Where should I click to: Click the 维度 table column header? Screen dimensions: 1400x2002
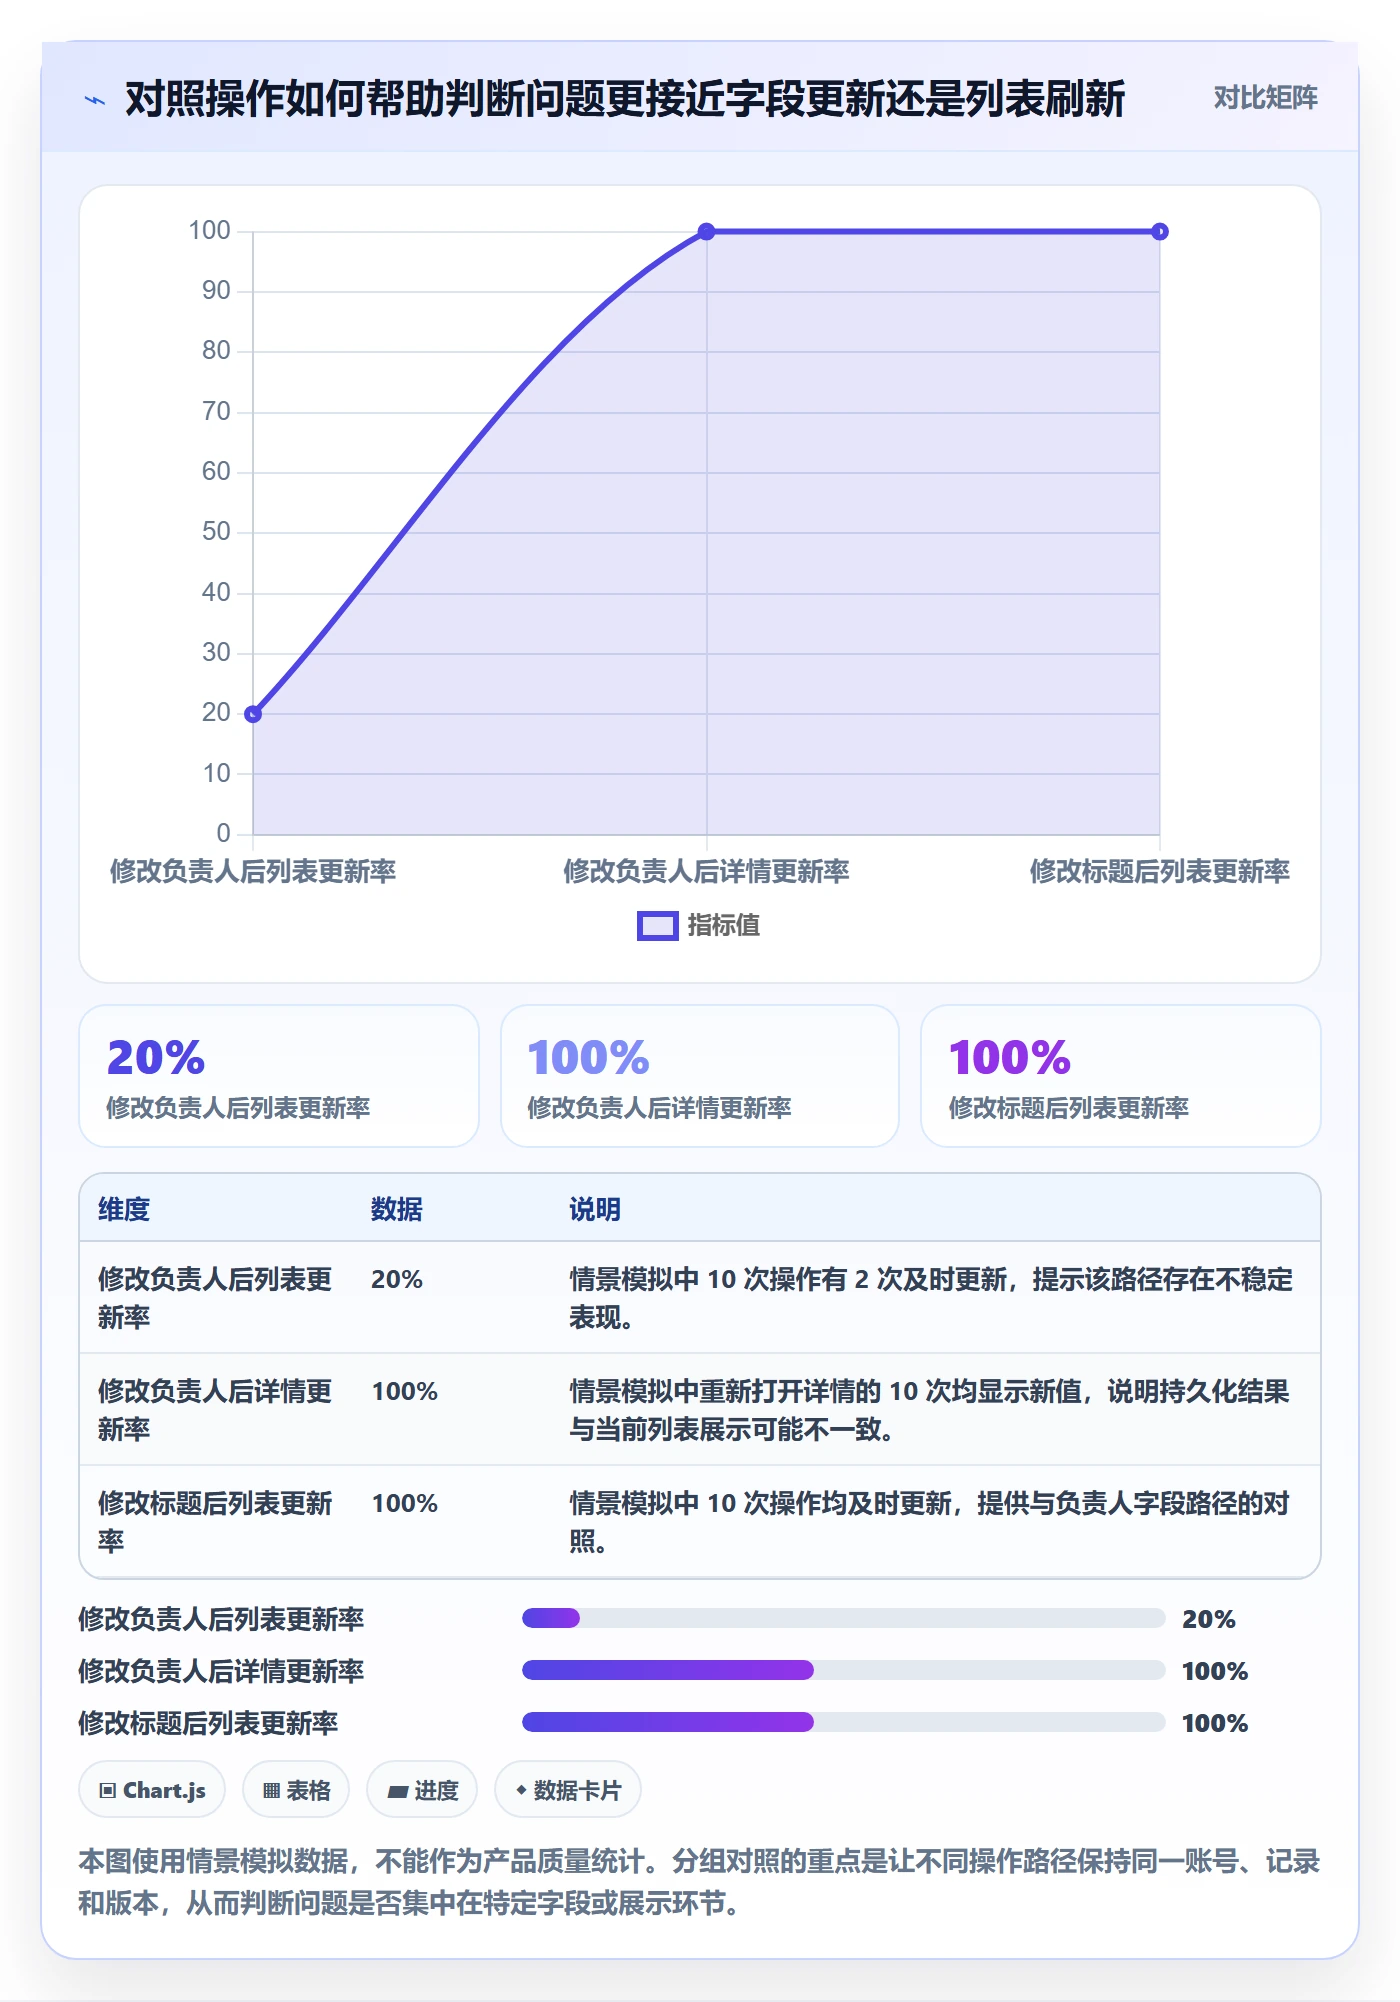point(124,1209)
